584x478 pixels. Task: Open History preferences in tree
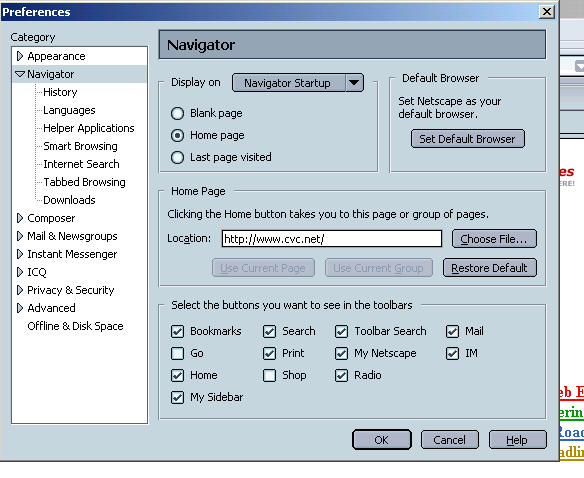(60, 92)
